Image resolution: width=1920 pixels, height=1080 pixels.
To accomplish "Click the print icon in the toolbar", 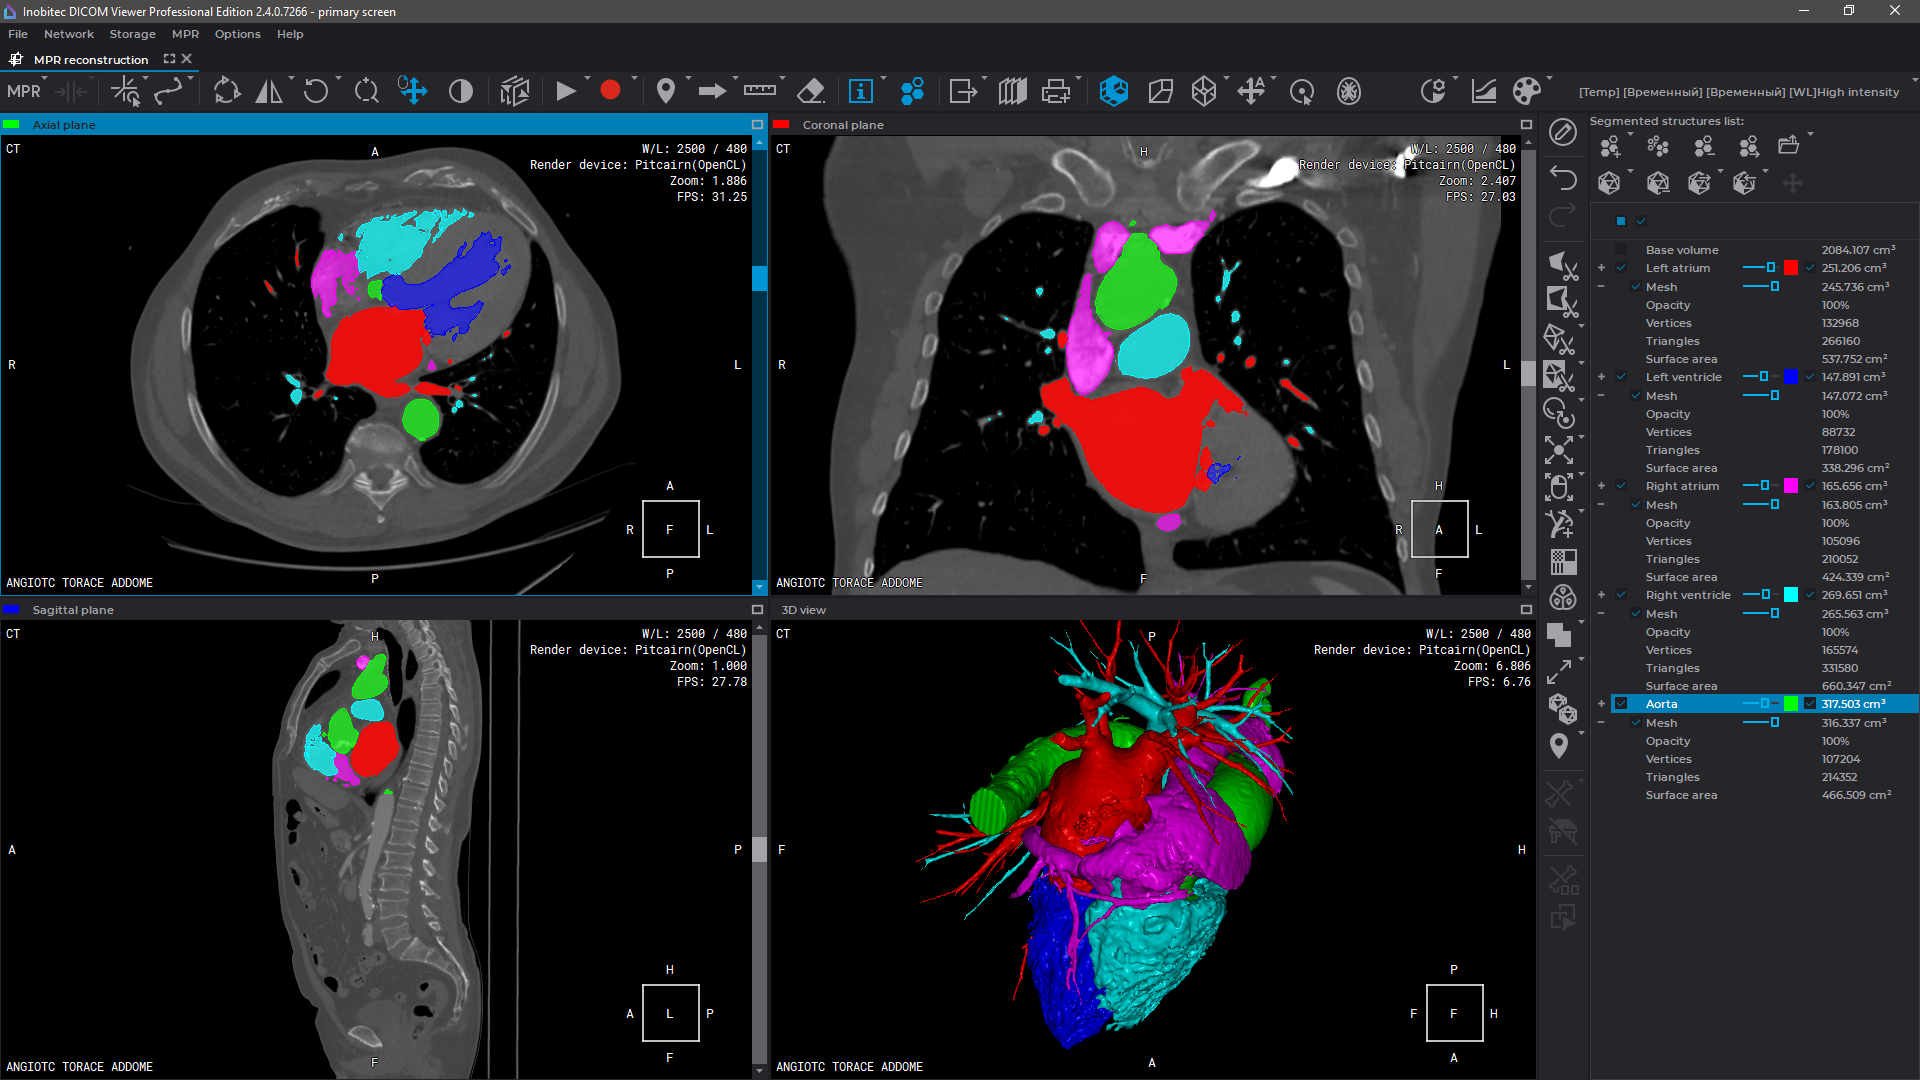I will [1057, 91].
